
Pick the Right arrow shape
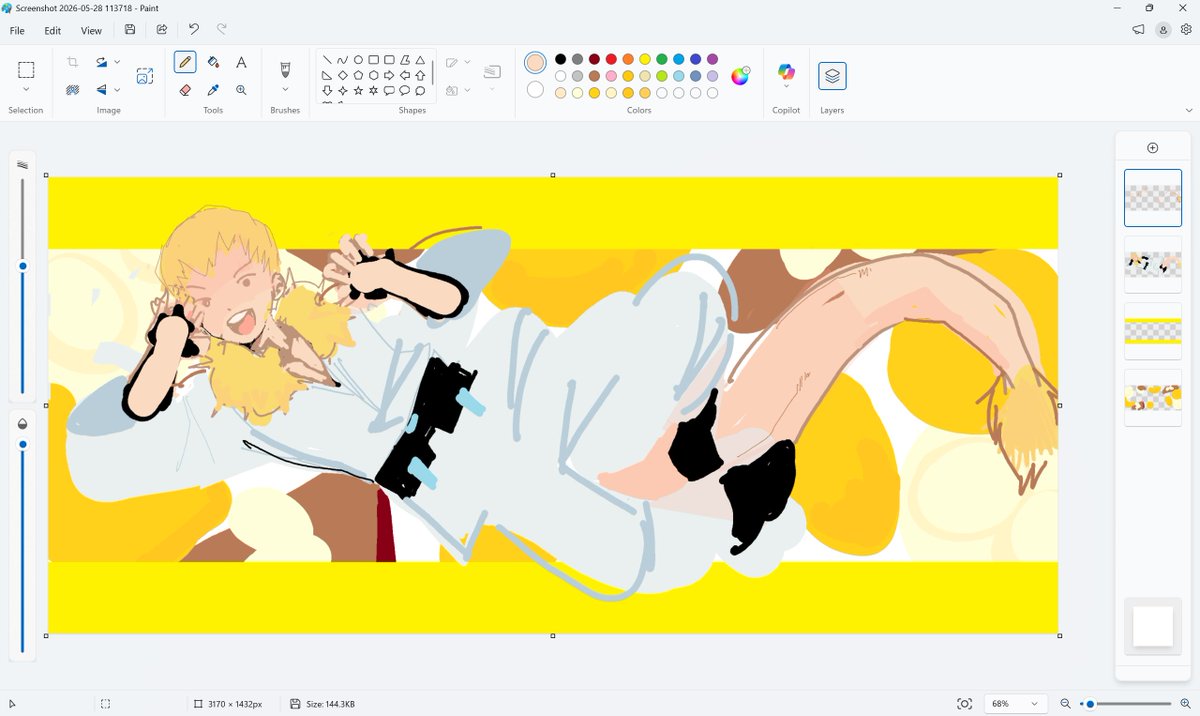point(389,75)
